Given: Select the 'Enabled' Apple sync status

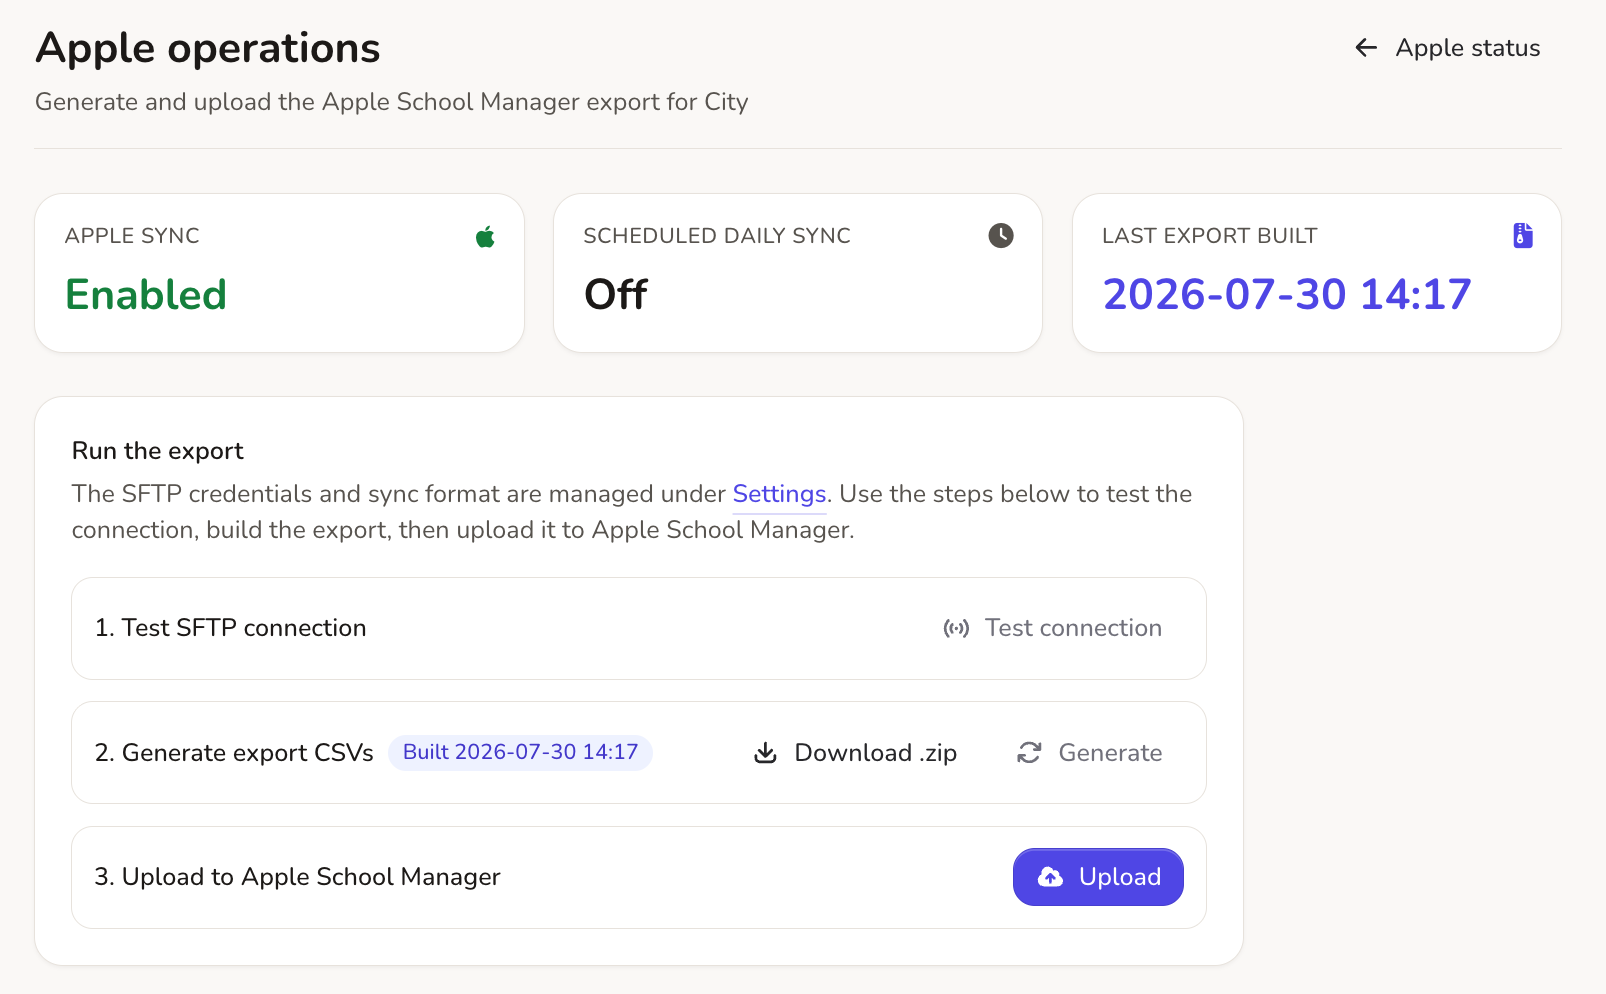Looking at the screenshot, I should click(146, 295).
